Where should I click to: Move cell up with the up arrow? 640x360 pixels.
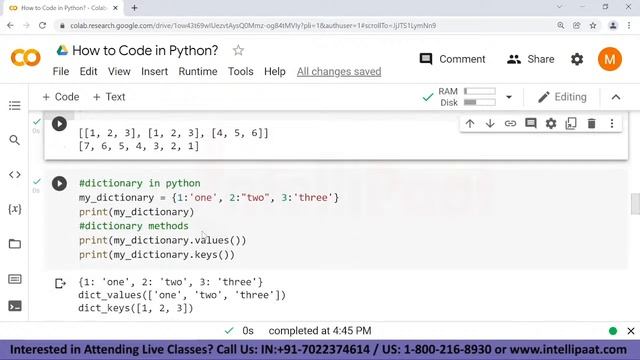point(470,123)
